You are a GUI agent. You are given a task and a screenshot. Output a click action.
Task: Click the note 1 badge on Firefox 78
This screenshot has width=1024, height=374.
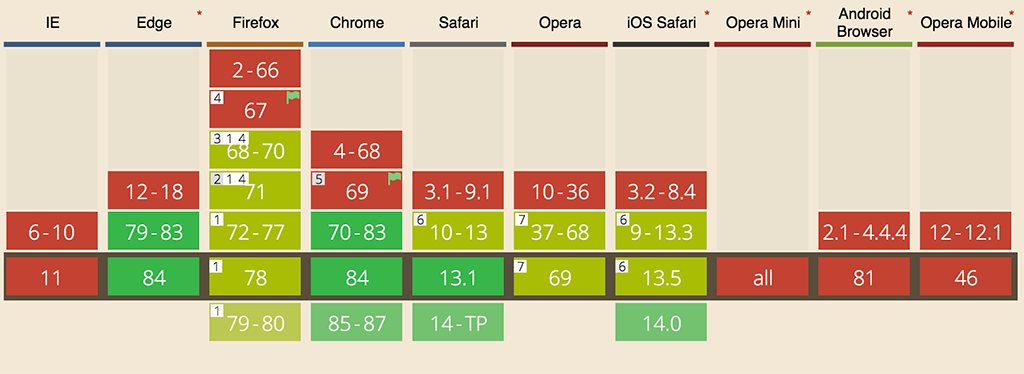(x=217, y=265)
